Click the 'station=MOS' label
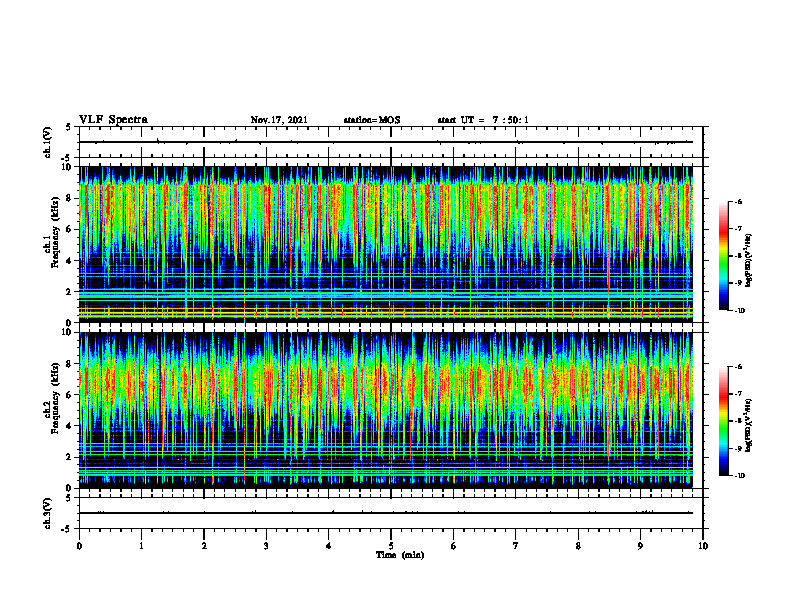Image resolution: width=792 pixels, height=612 pixels. tap(372, 120)
